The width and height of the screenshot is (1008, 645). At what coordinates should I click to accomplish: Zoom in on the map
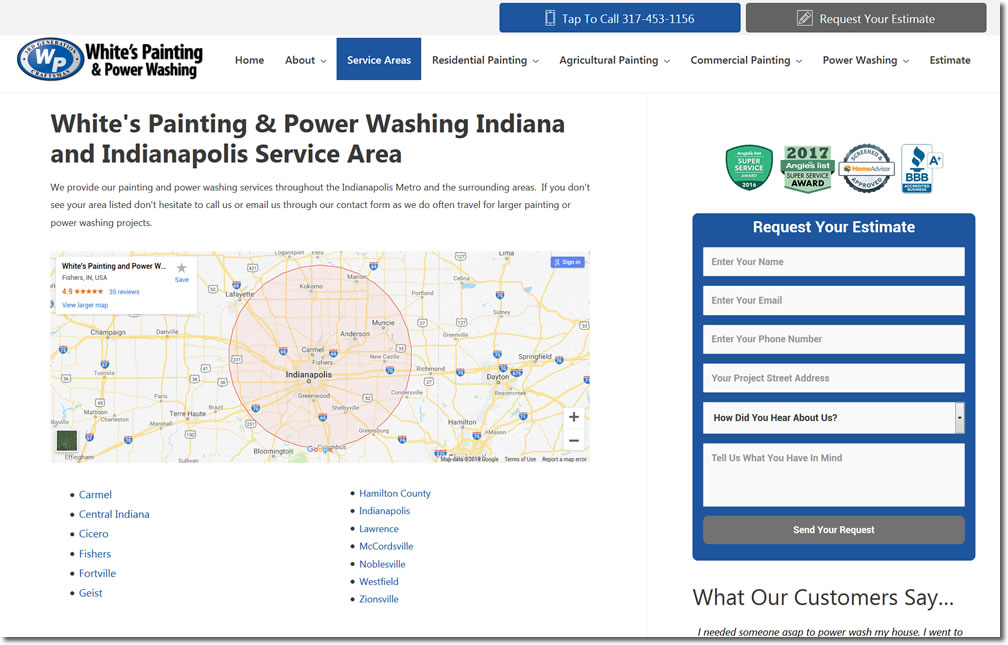[x=574, y=417]
